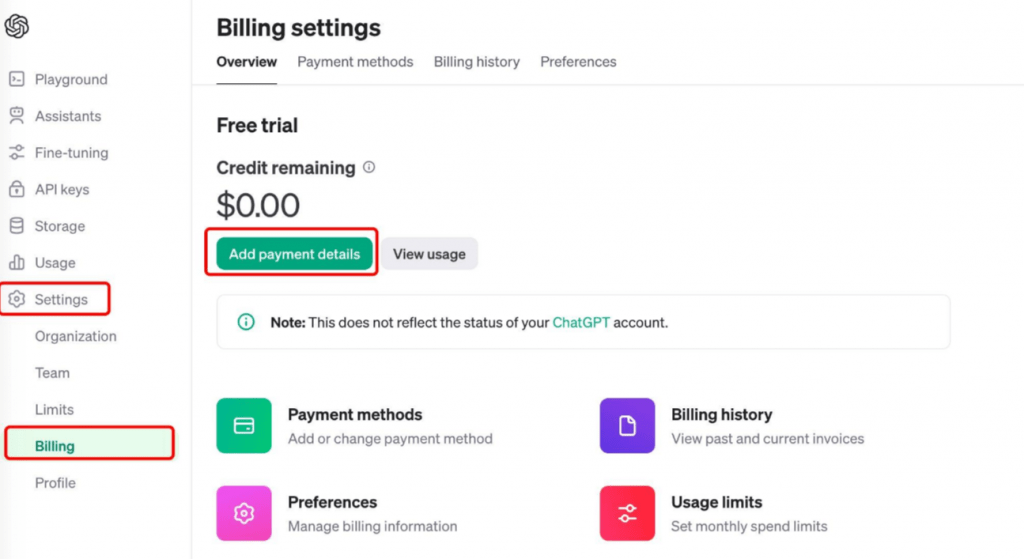The image size is (1024, 559).
Task: Open the API keys lock icon
Action: [x=17, y=189]
